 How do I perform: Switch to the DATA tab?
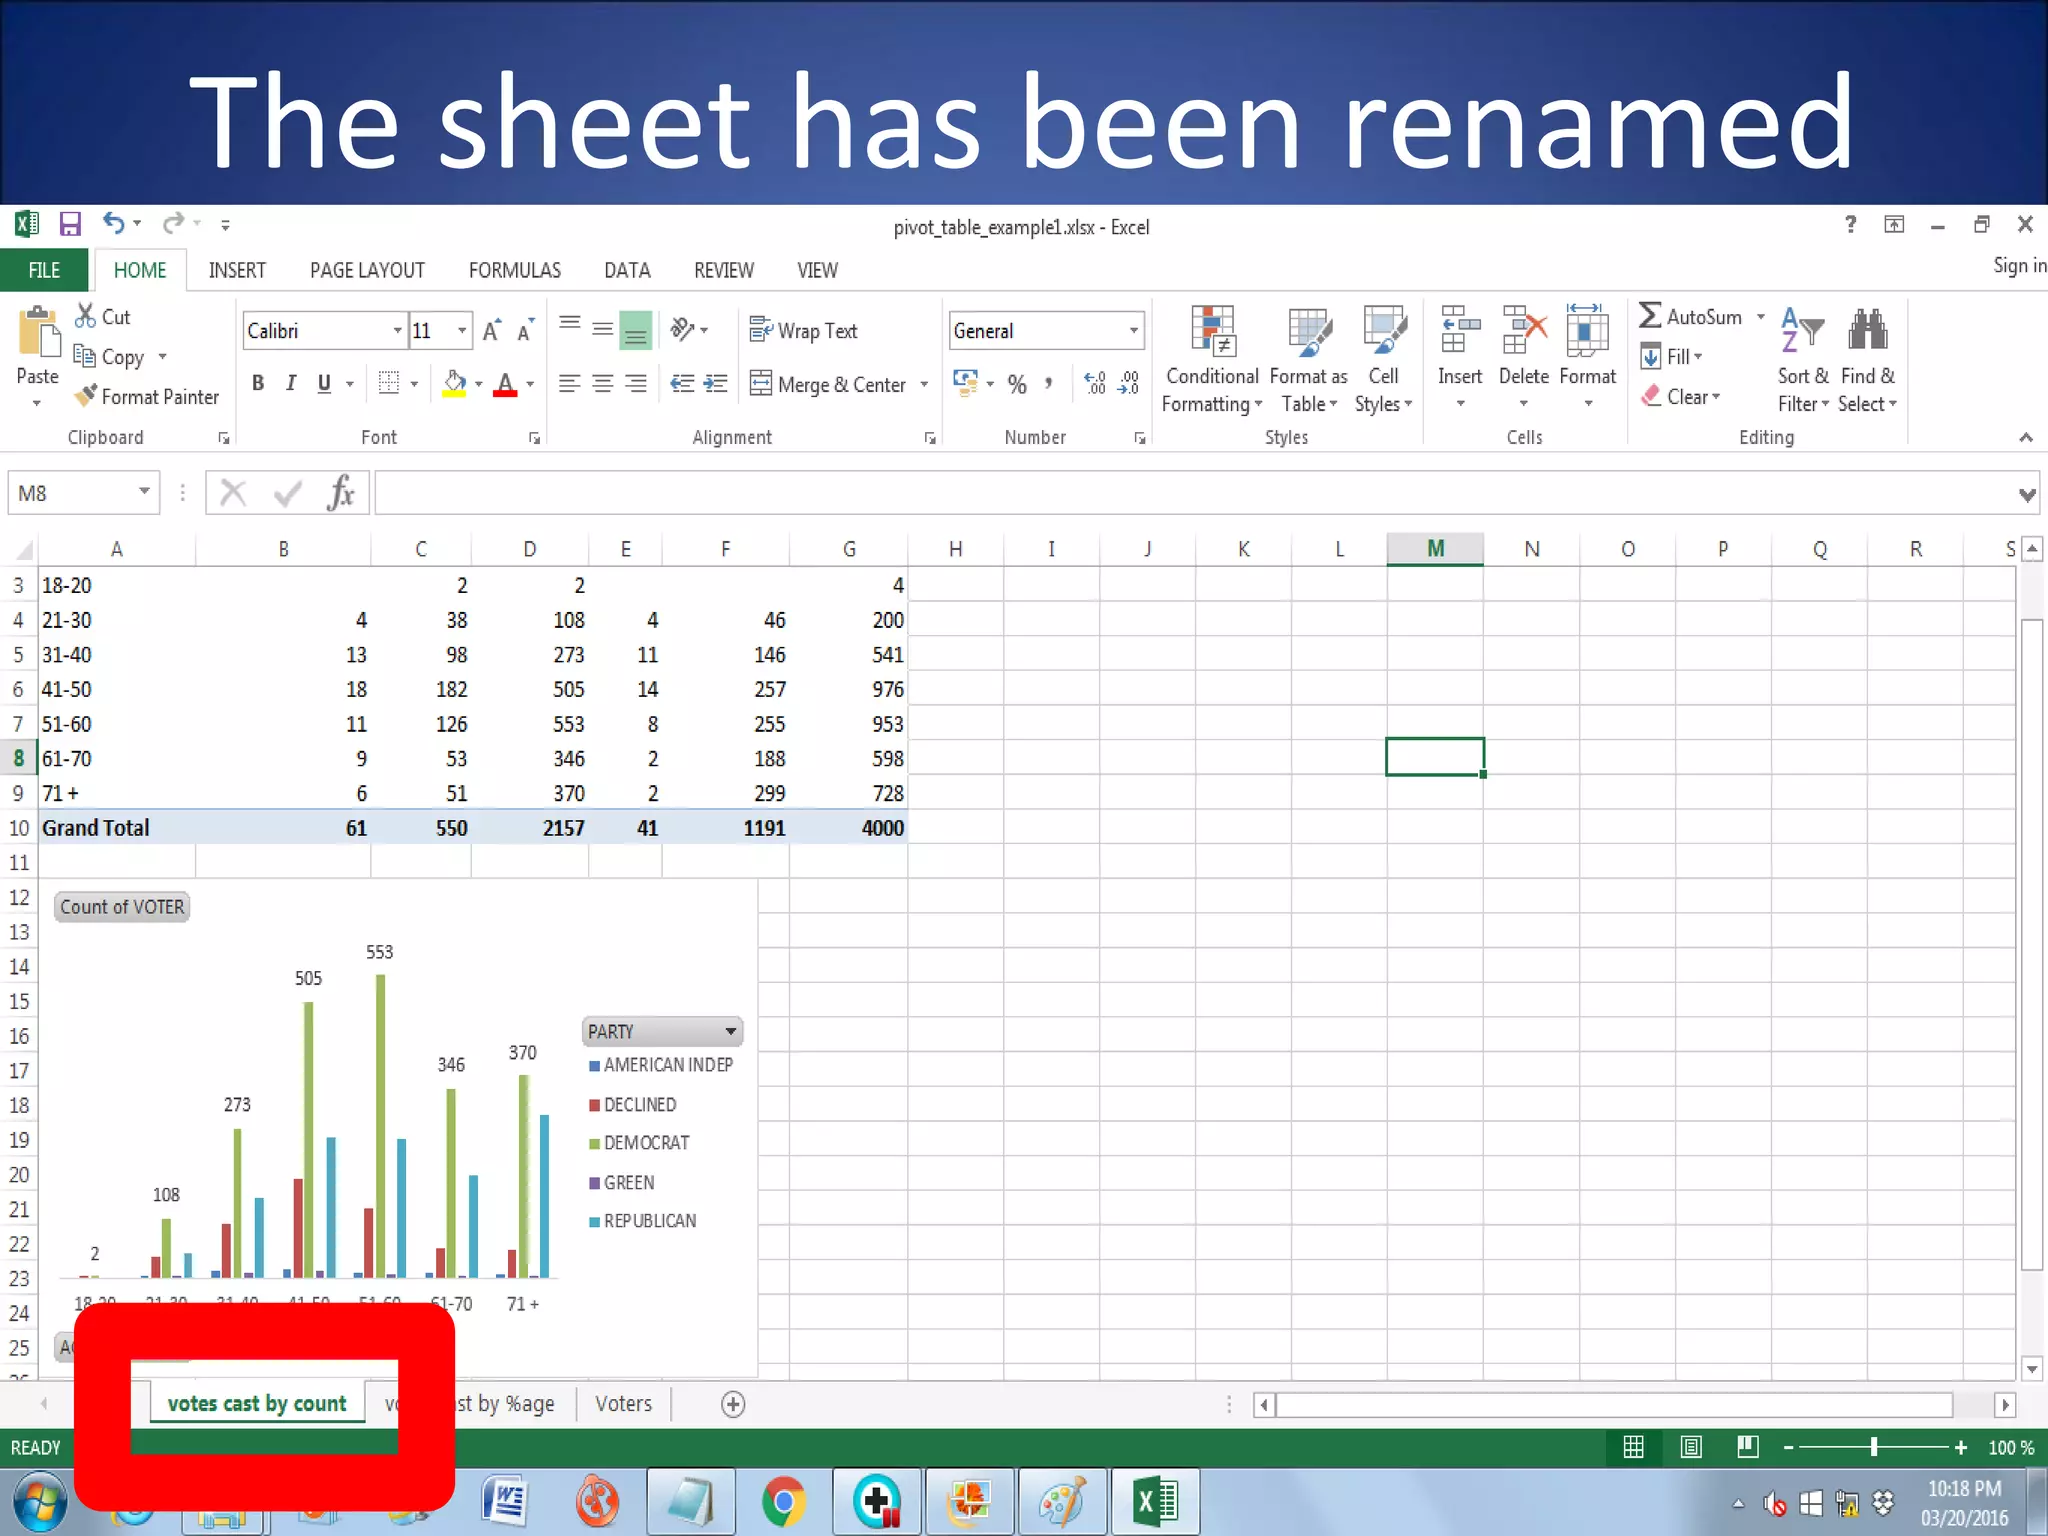627,270
